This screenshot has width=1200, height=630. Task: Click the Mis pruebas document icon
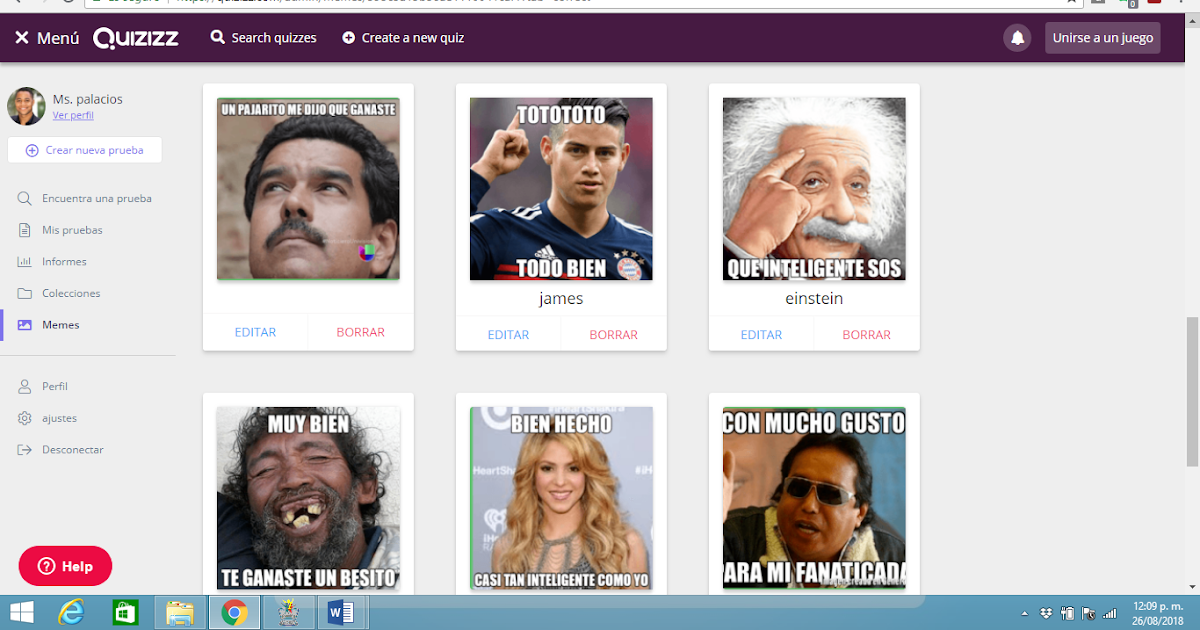point(26,229)
